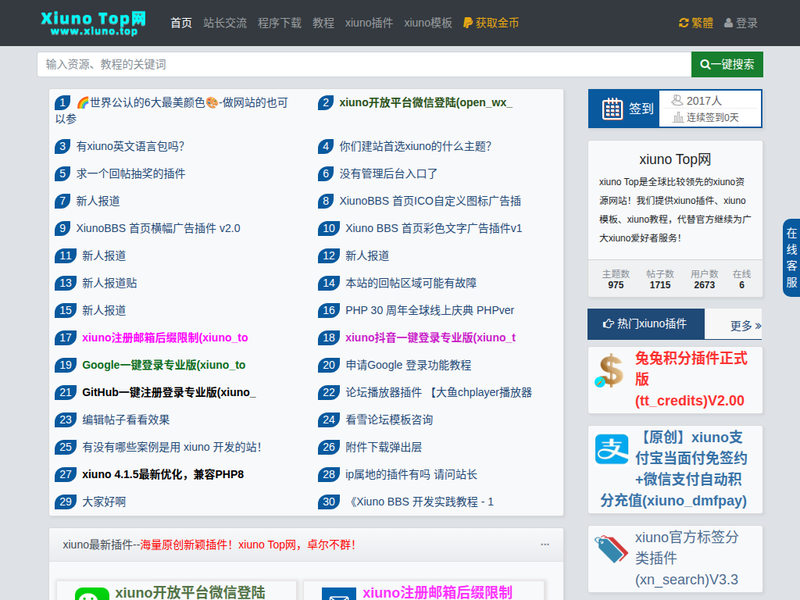Open xiuno 4.1.5最新优化,兼容PHP8 post
Viewport: 800px width, 600px height.
pyautogui.click(x=163, y=474)
